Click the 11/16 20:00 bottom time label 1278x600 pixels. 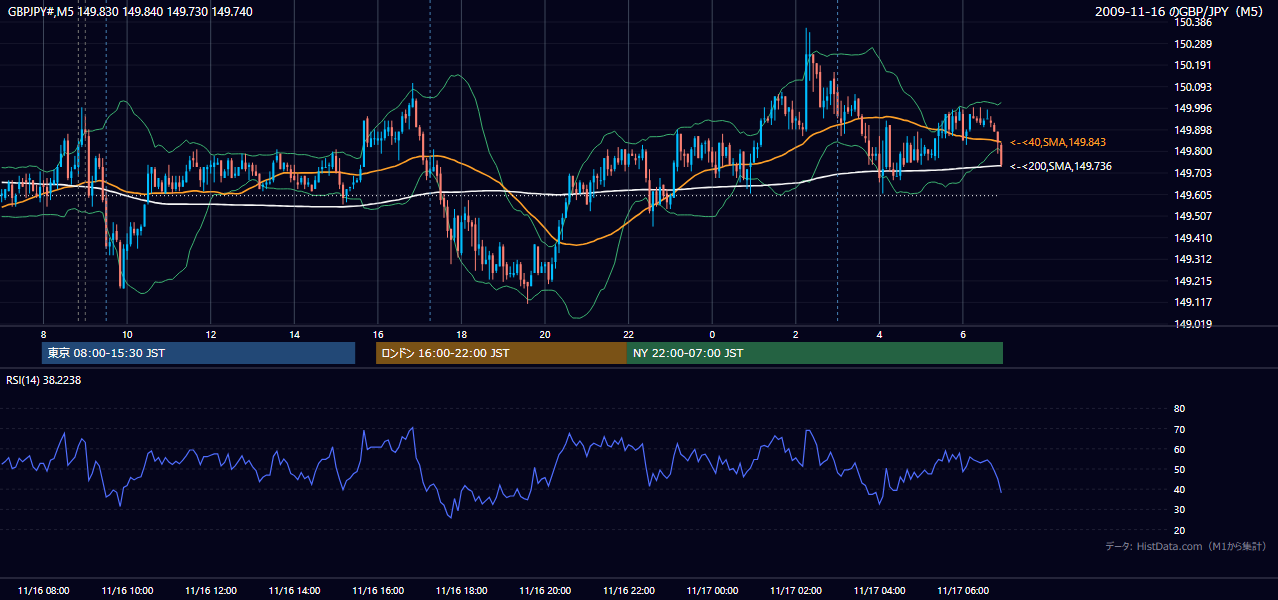pos(545,591)
